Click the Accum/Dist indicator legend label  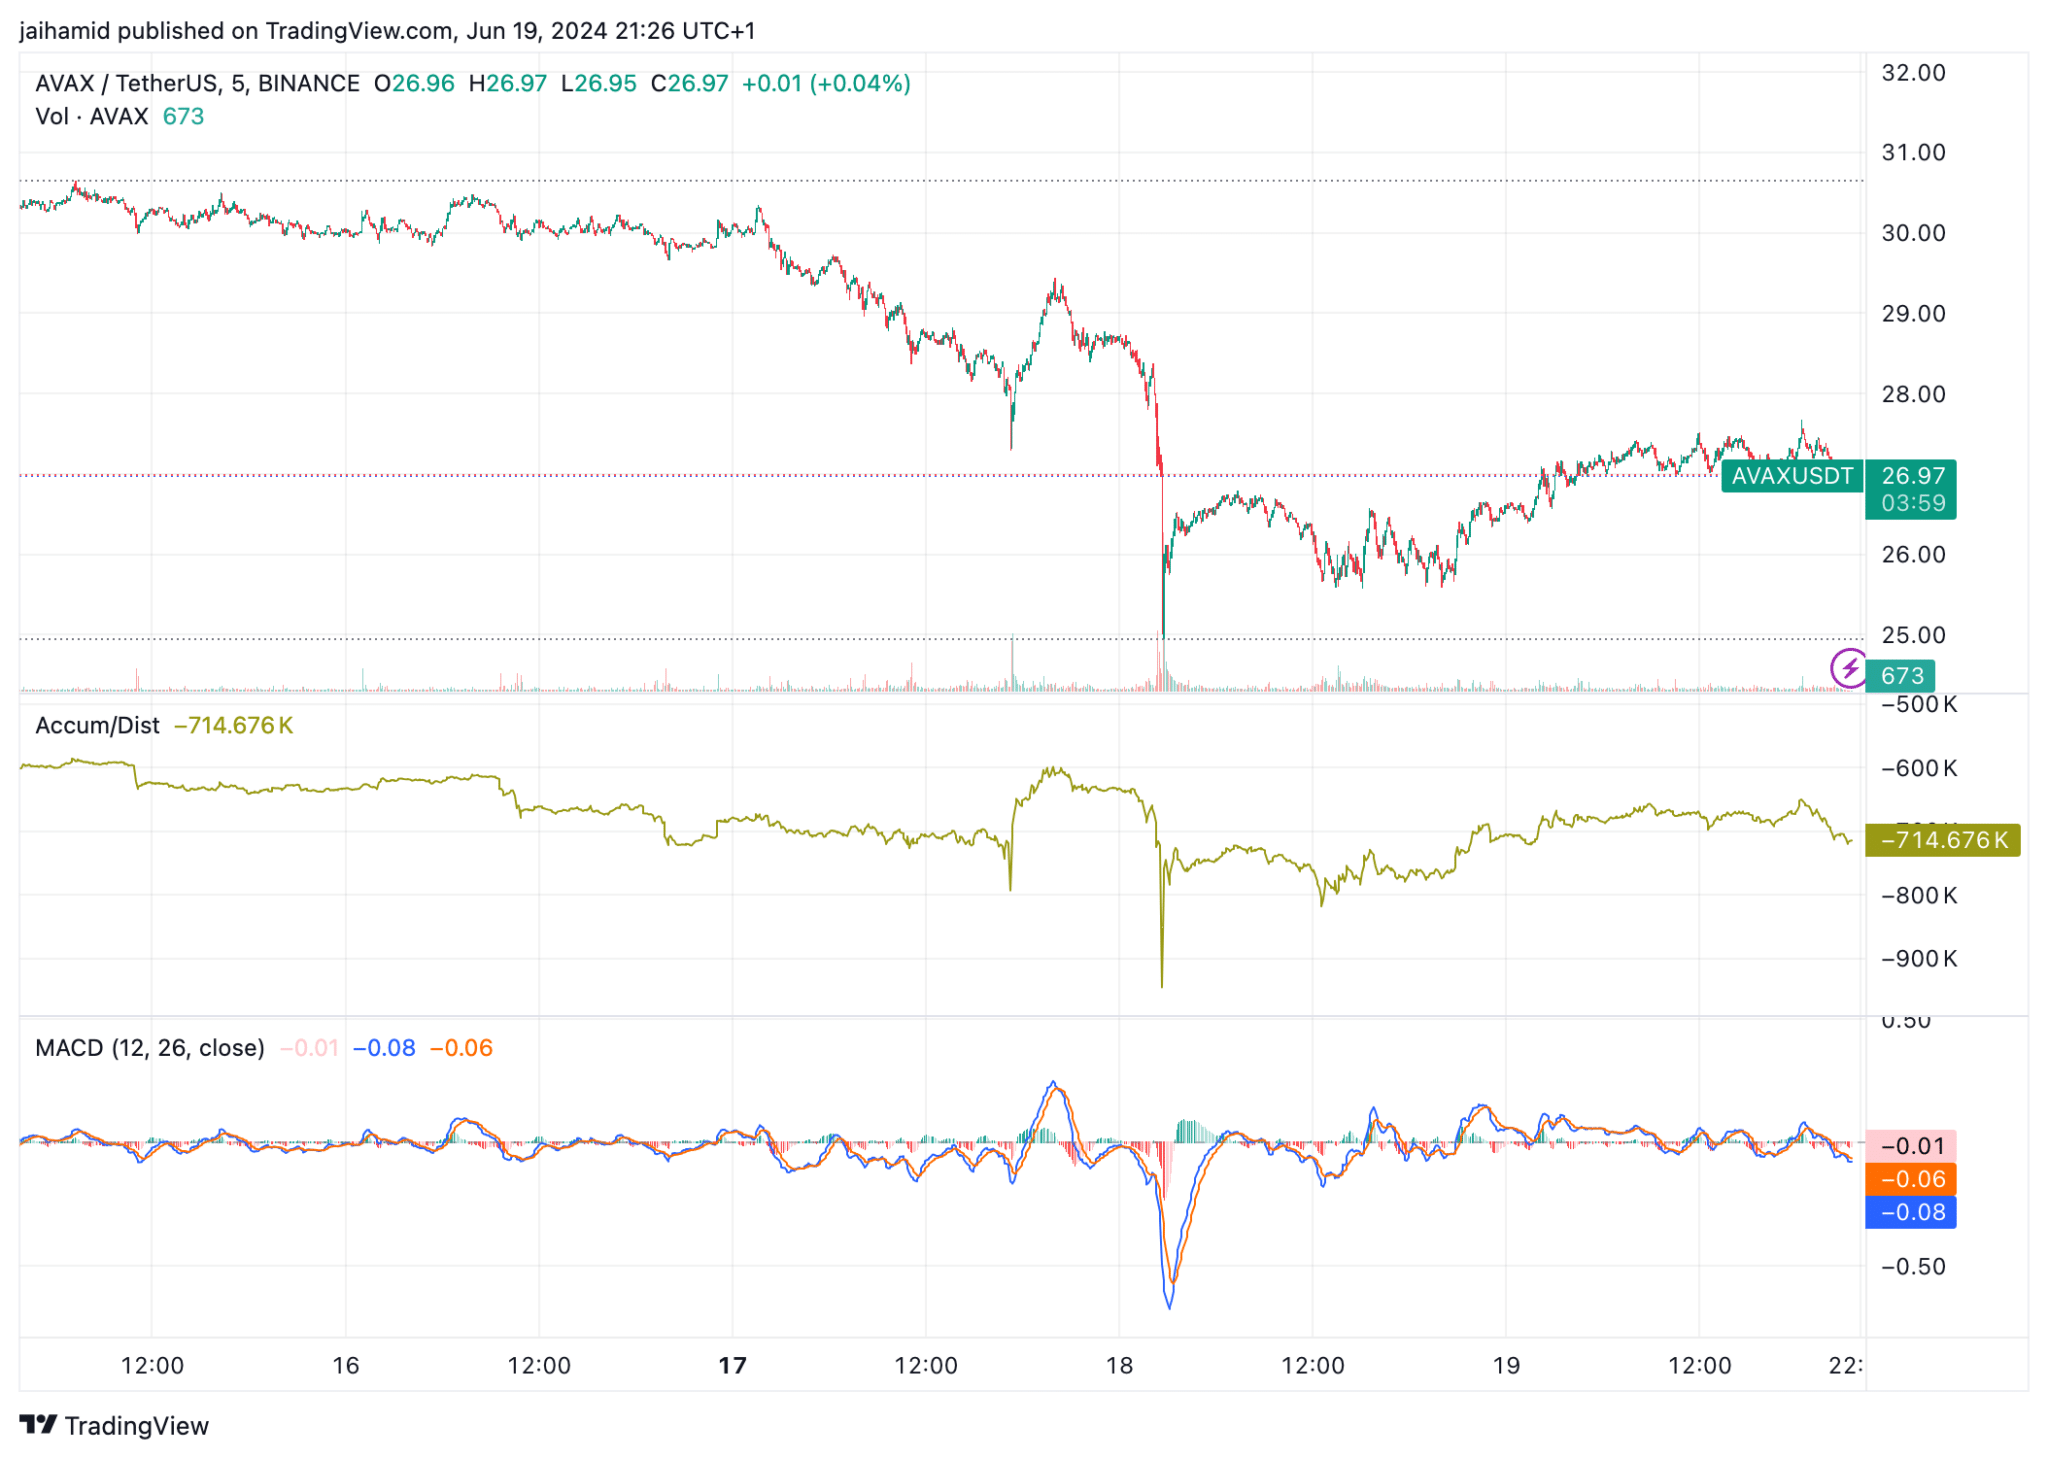tap(97, 726)
